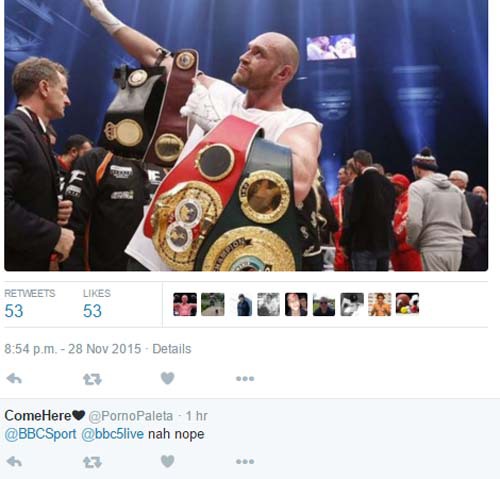Like the main tweet with heart
This screenshot has width=500, height=479.
[168, 378]
